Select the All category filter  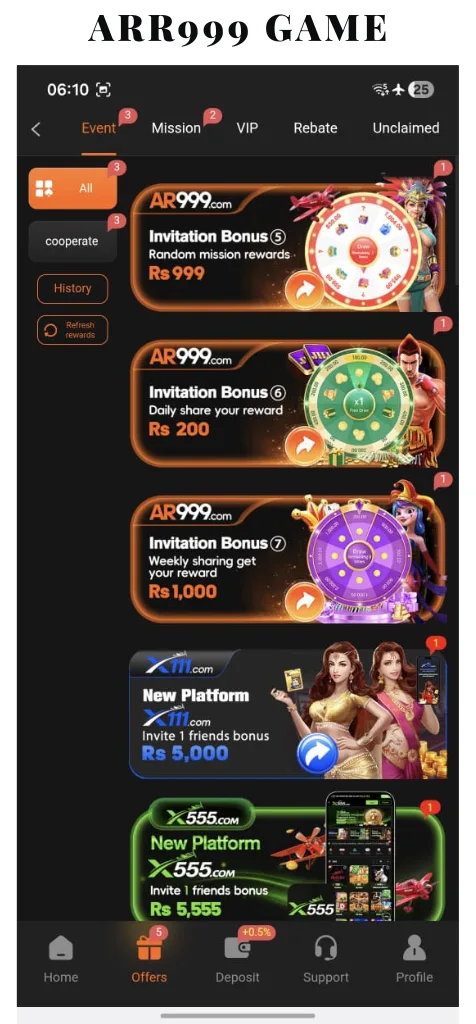[x=72, y=188]
